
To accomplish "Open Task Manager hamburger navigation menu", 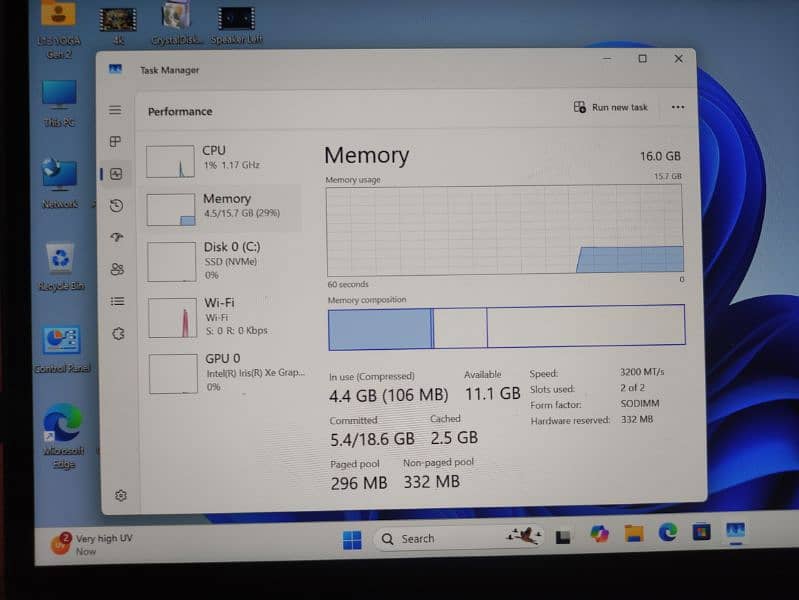I will coord(115,110).
